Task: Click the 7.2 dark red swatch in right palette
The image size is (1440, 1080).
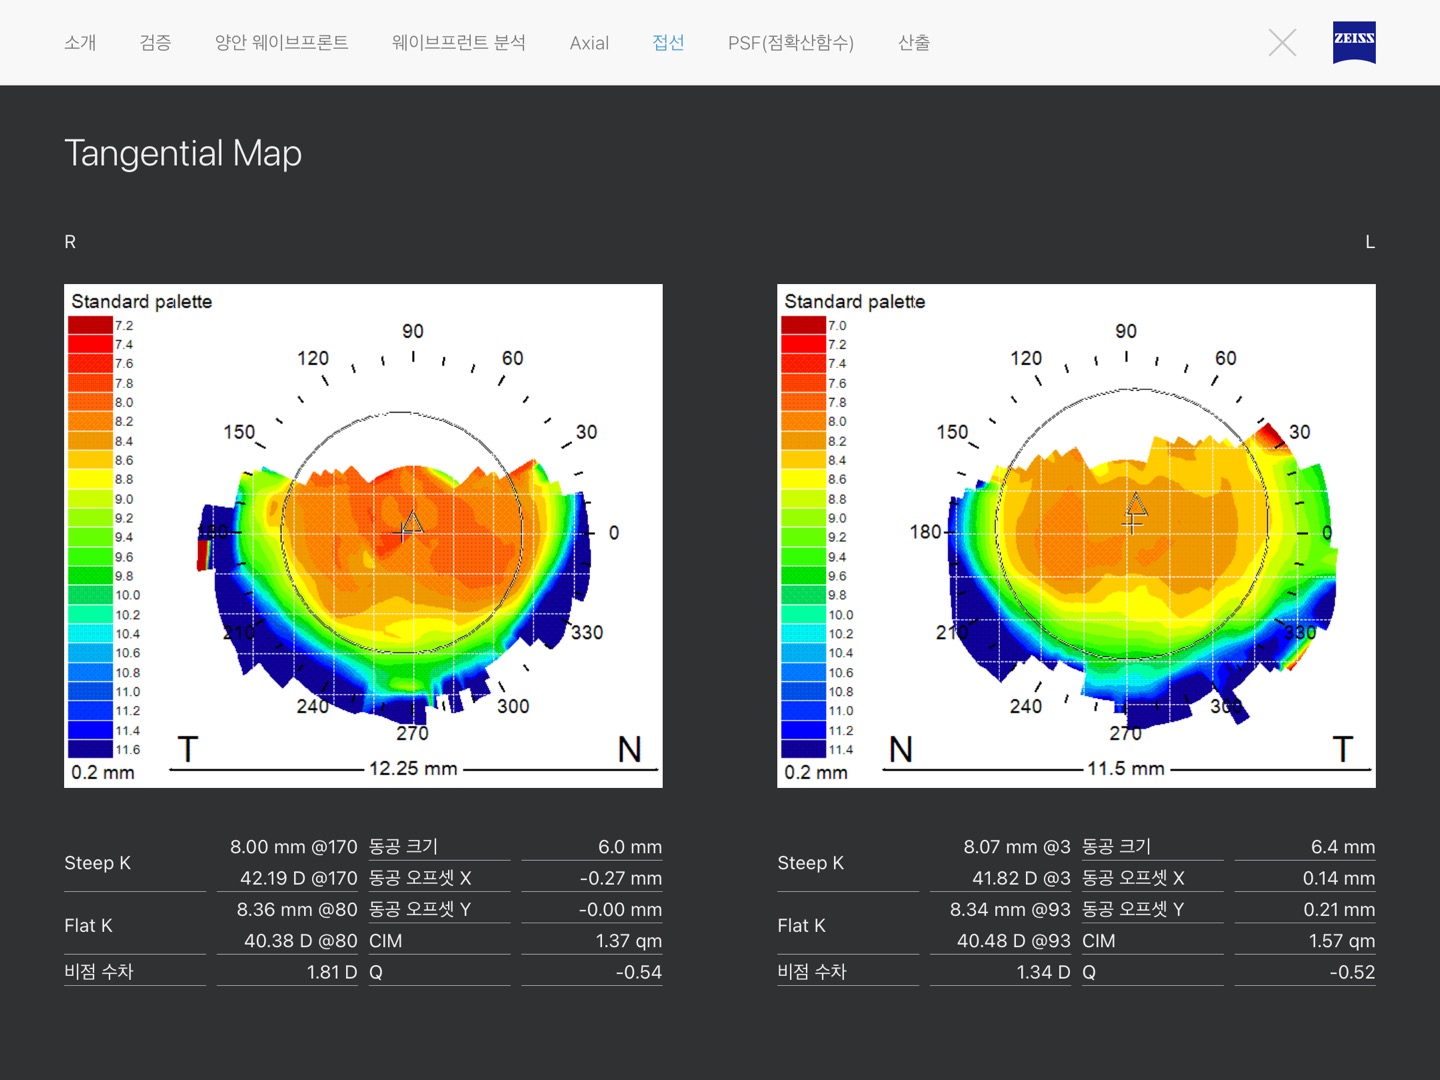Action: tap(90, 325)
